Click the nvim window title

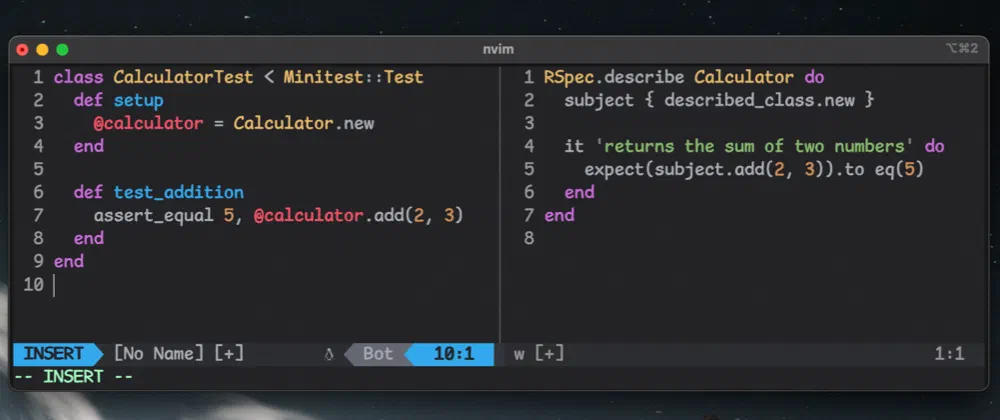click(x=498, y=50)
